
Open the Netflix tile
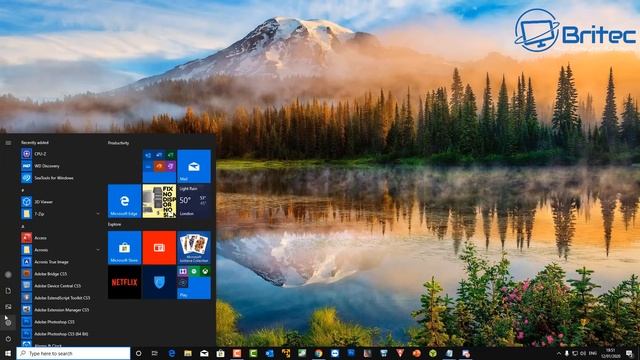(124, 282)
